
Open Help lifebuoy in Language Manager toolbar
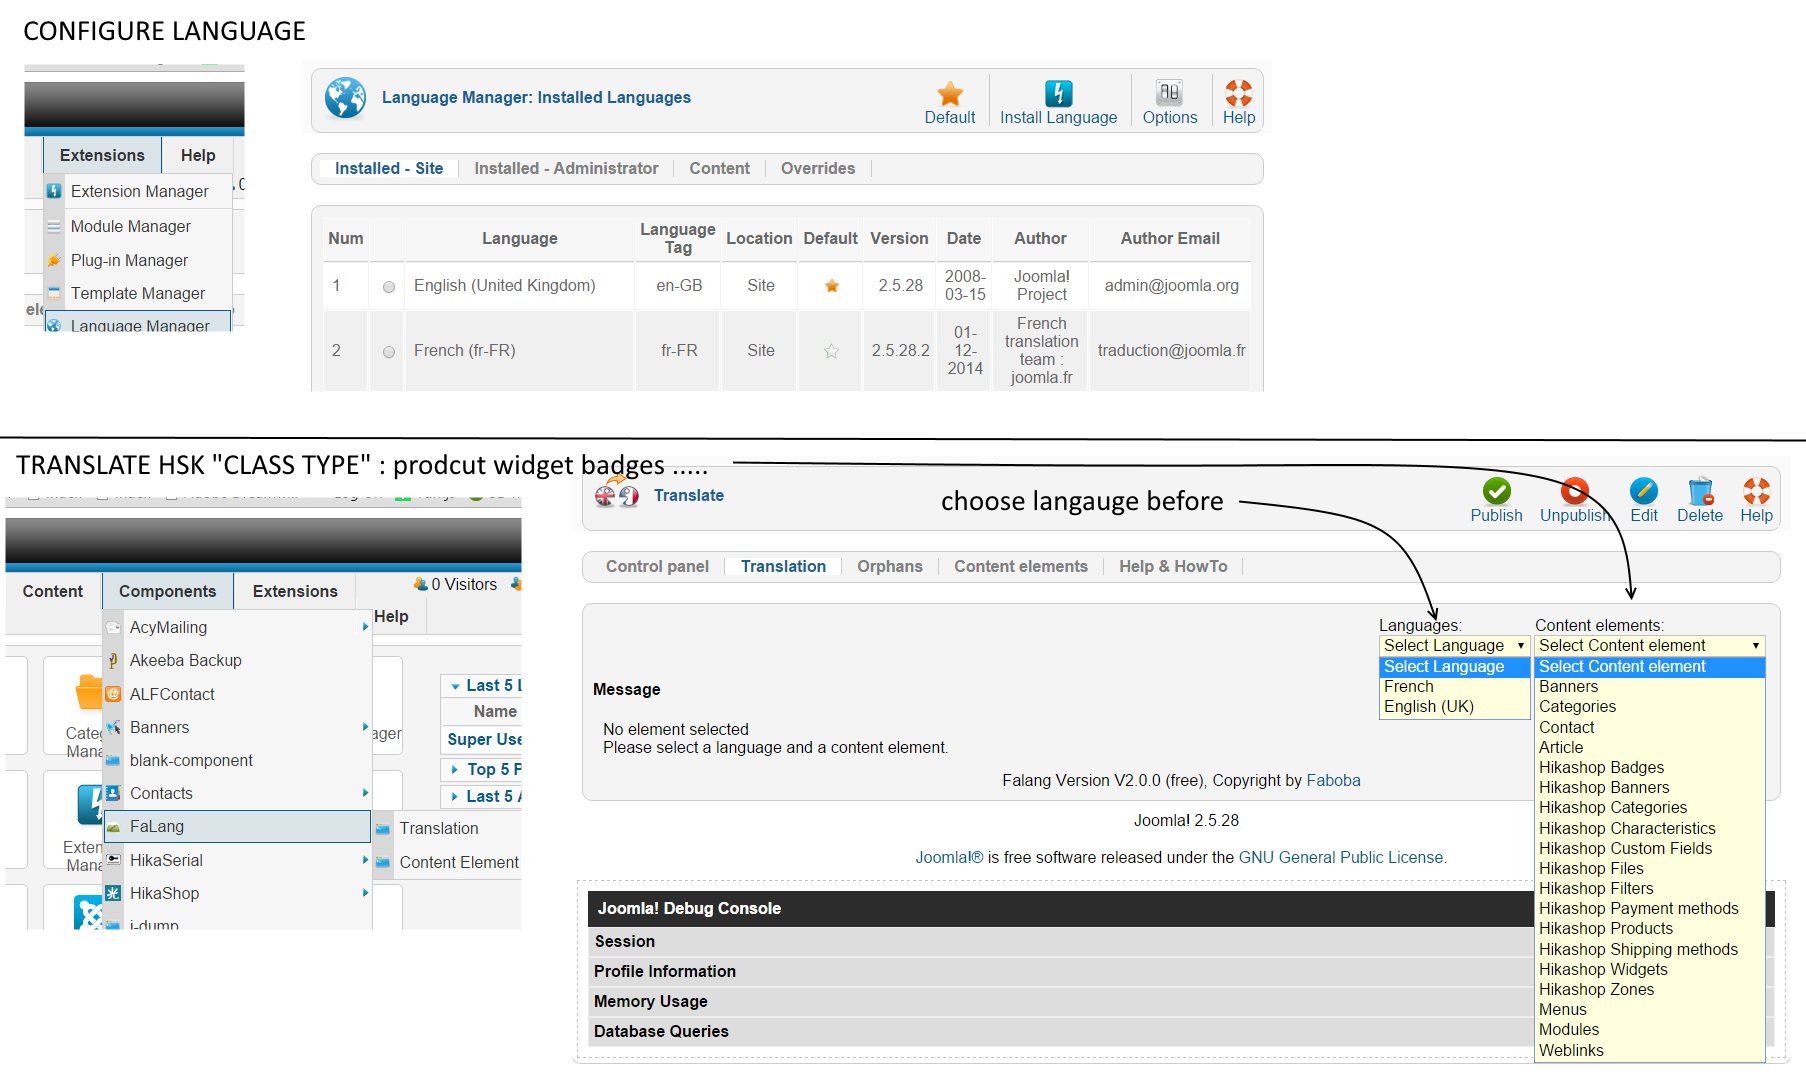click(1238, 93)
